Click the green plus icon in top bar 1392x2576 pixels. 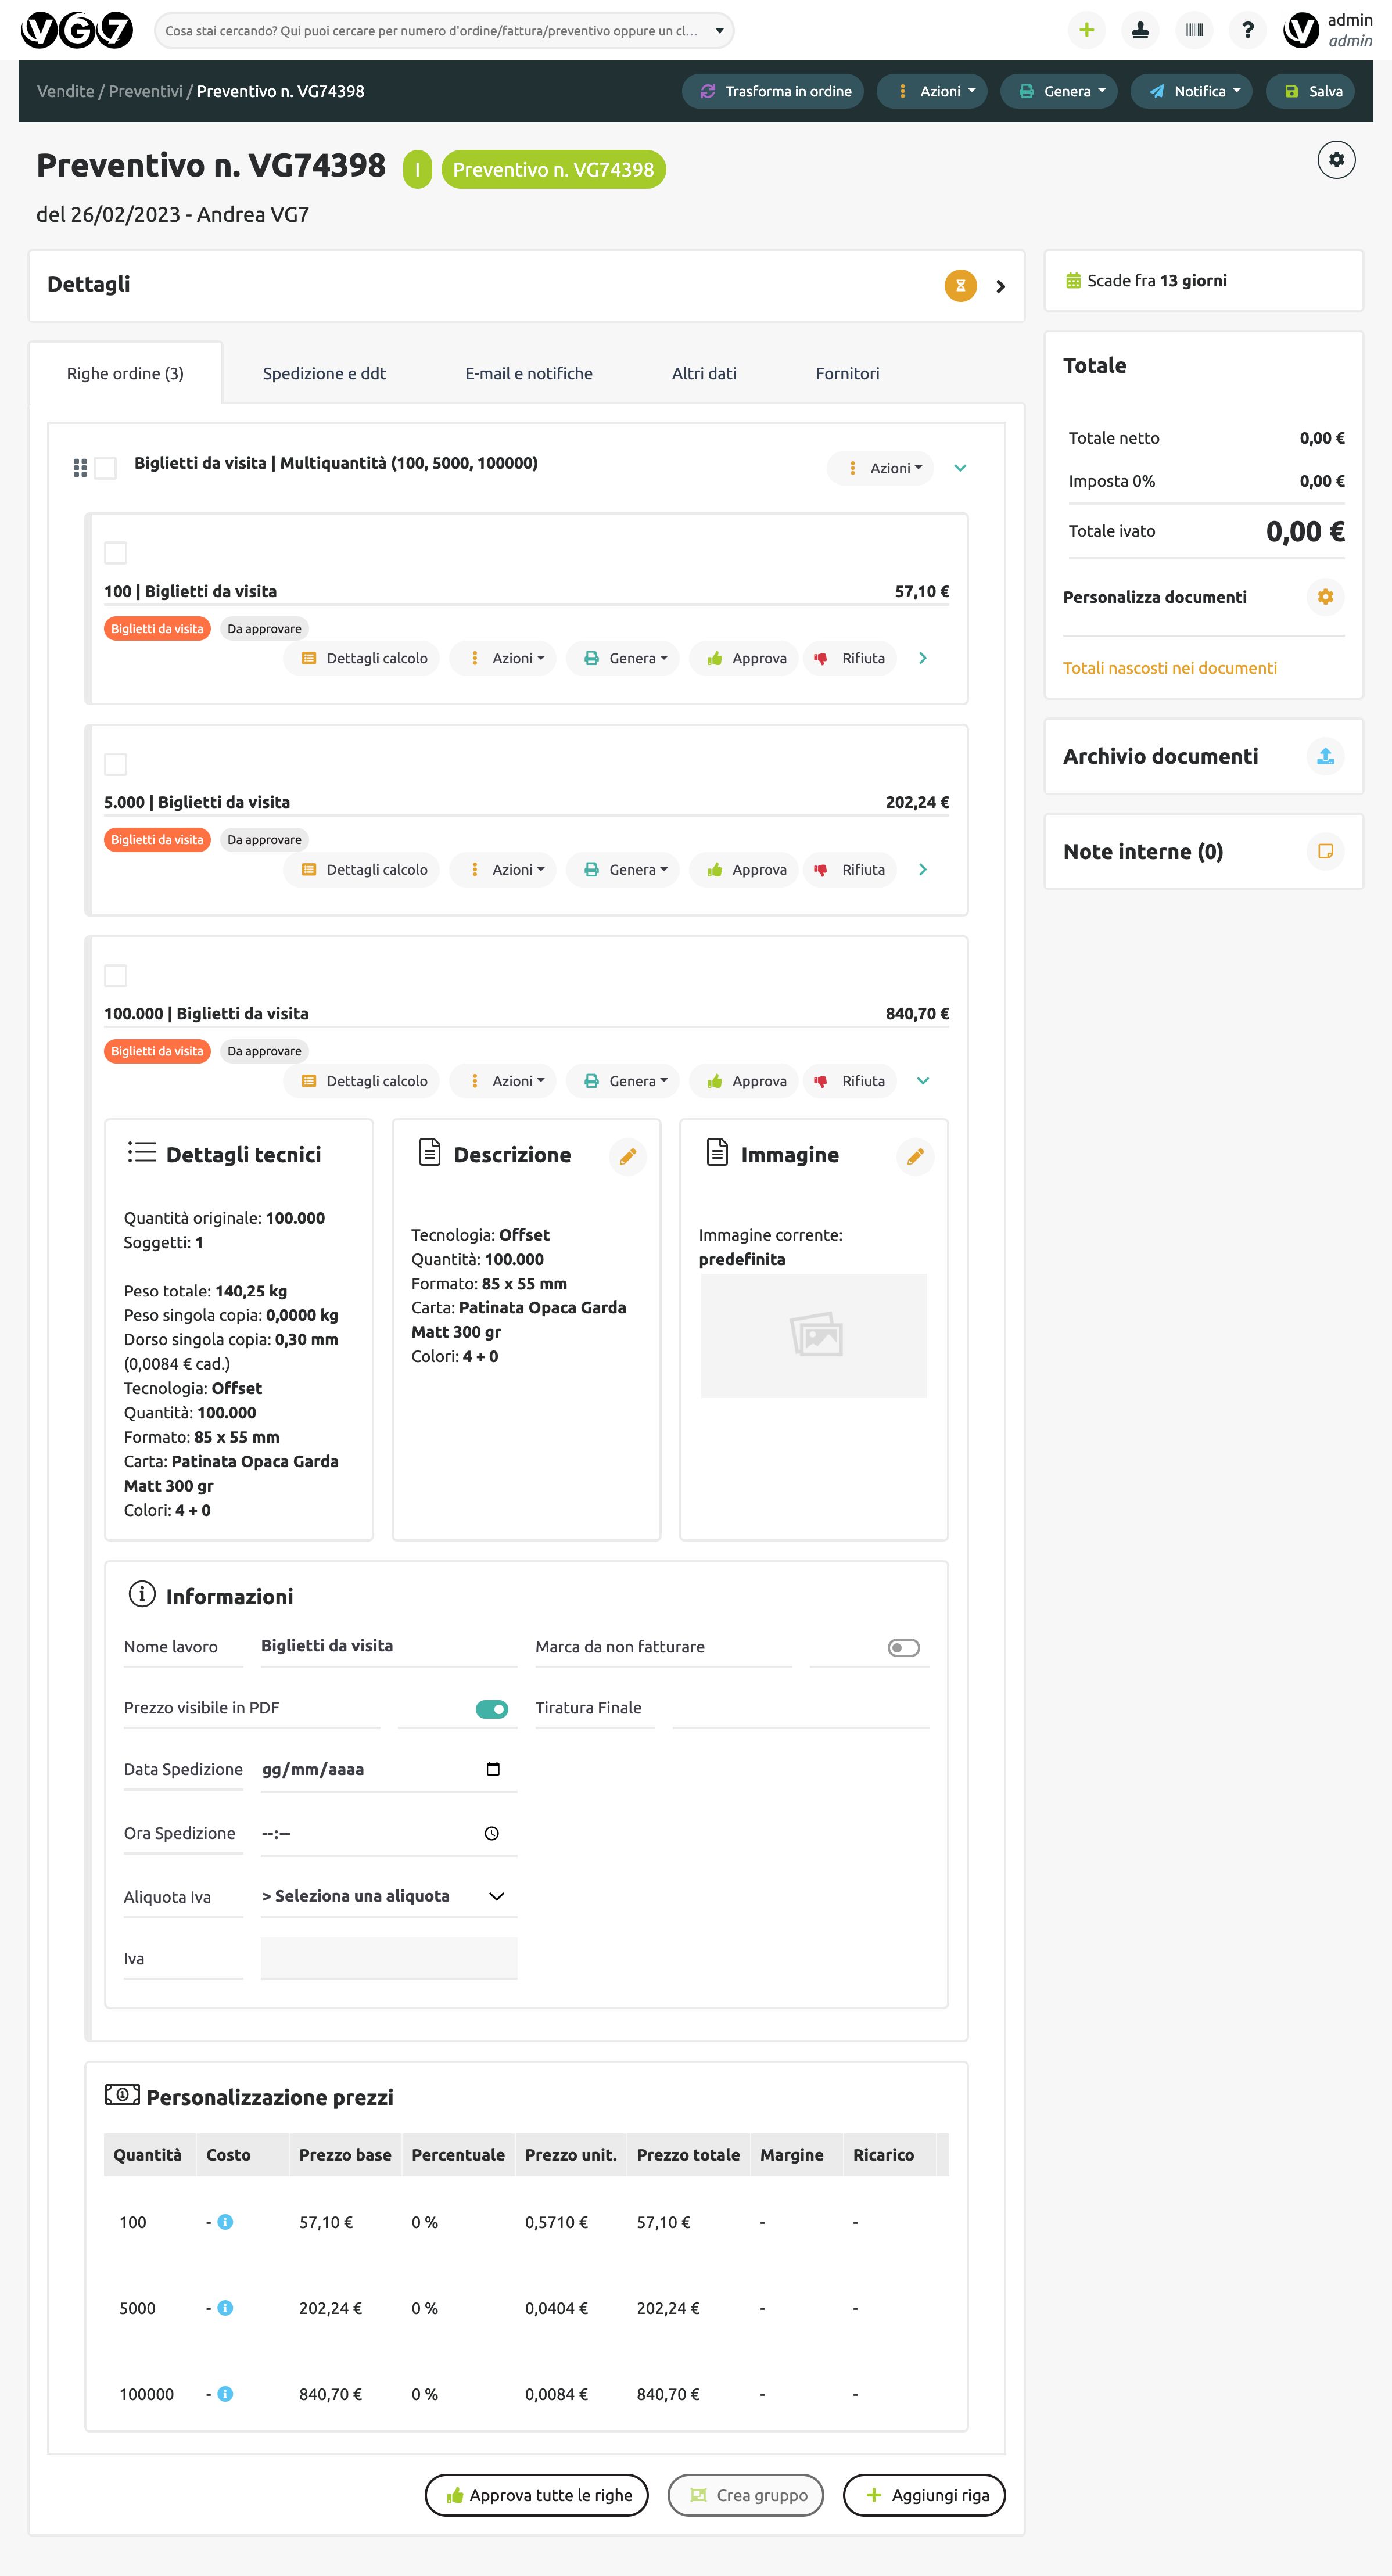point(1086,30)
